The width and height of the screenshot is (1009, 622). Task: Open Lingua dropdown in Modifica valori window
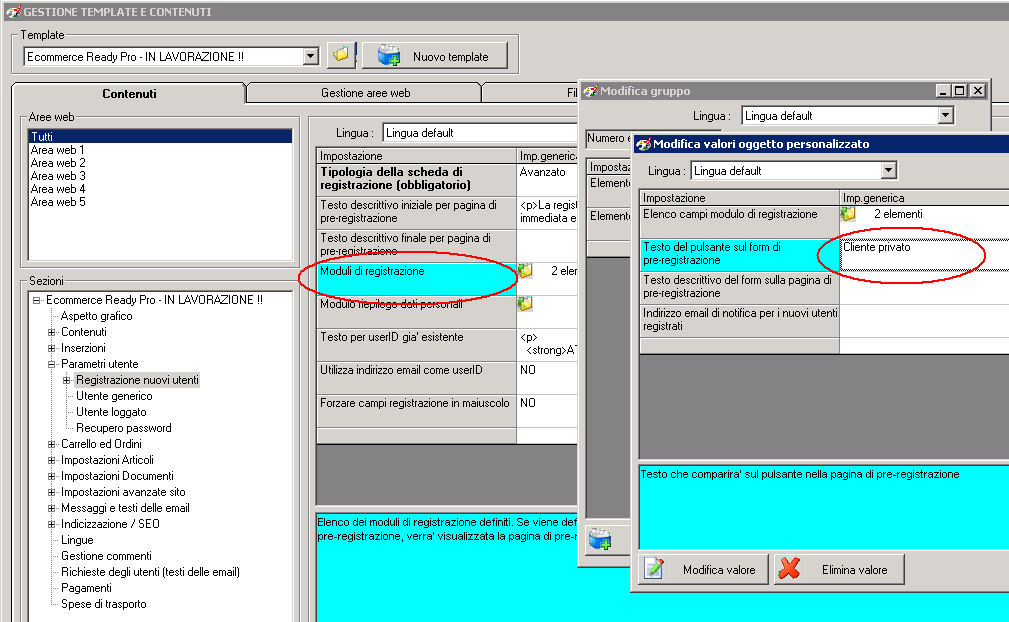888,170
